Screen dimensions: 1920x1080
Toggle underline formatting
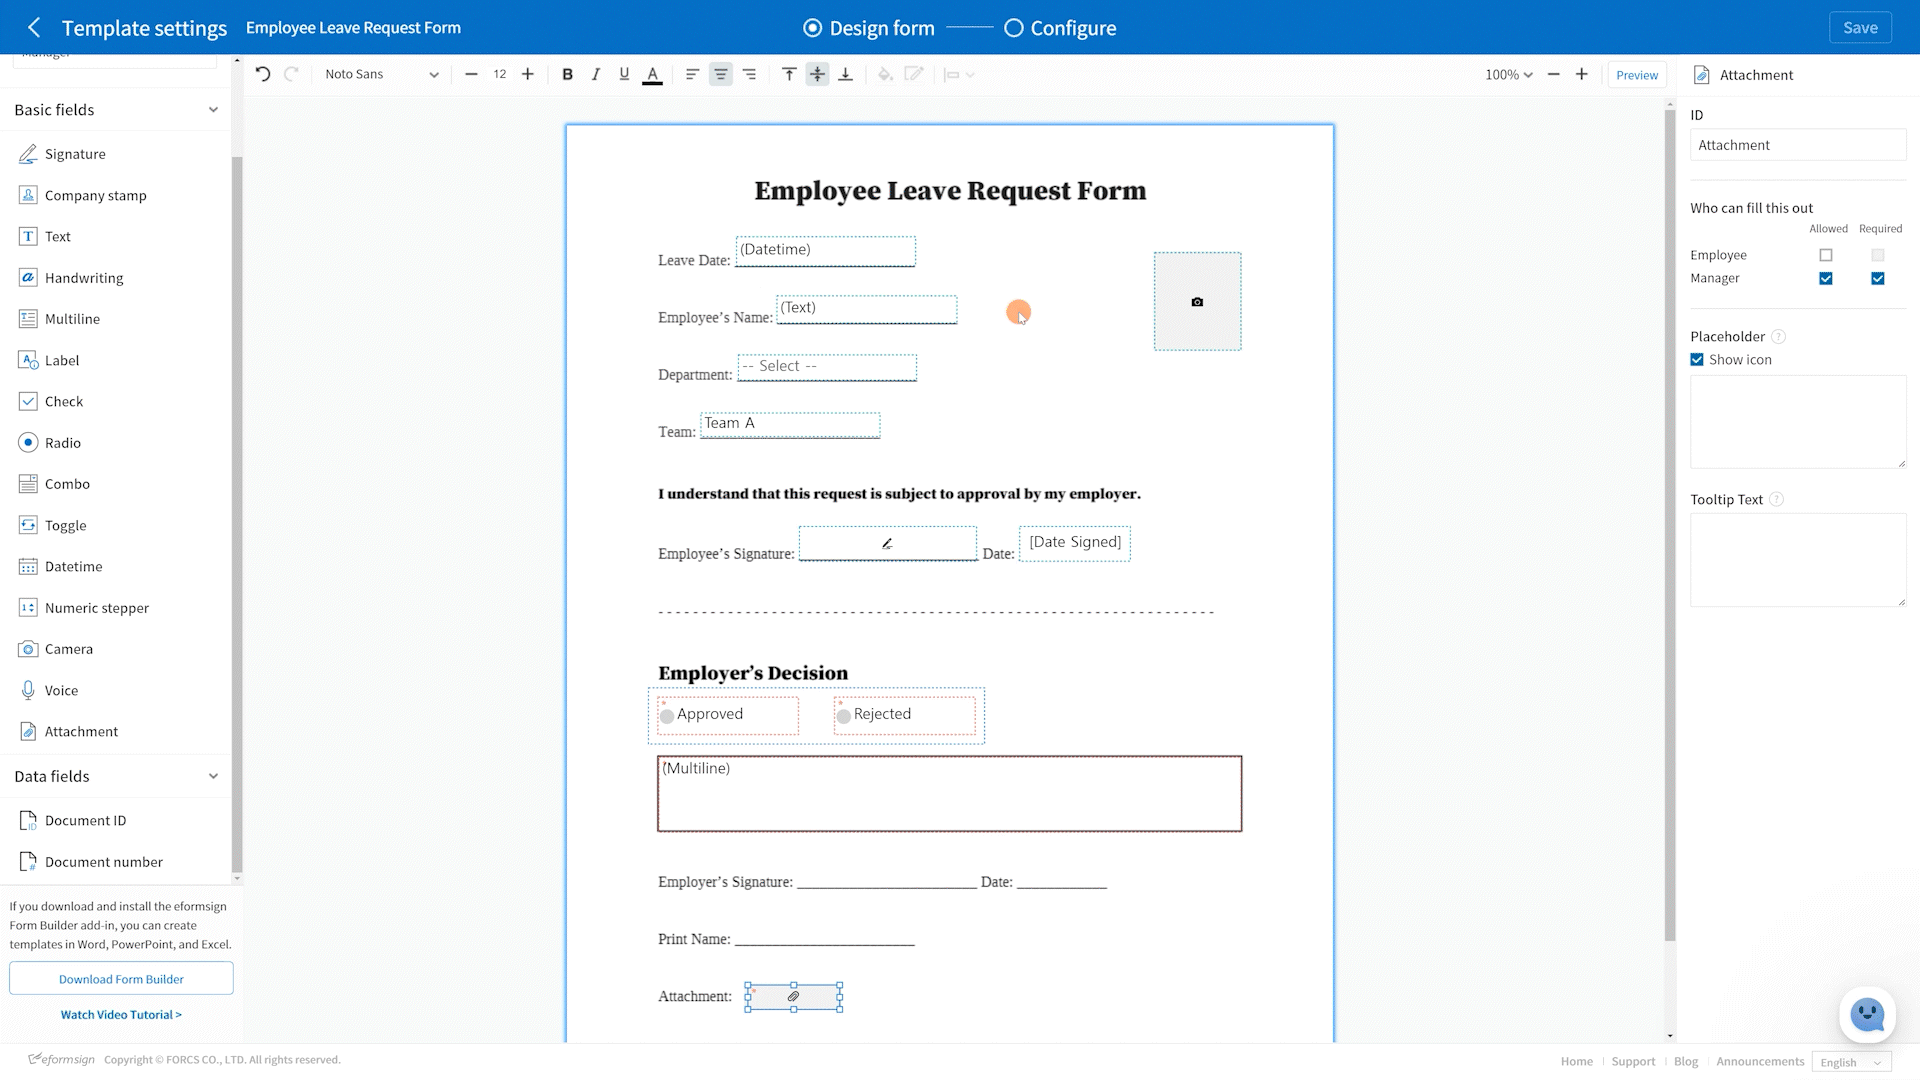click(x=624, y=74)
